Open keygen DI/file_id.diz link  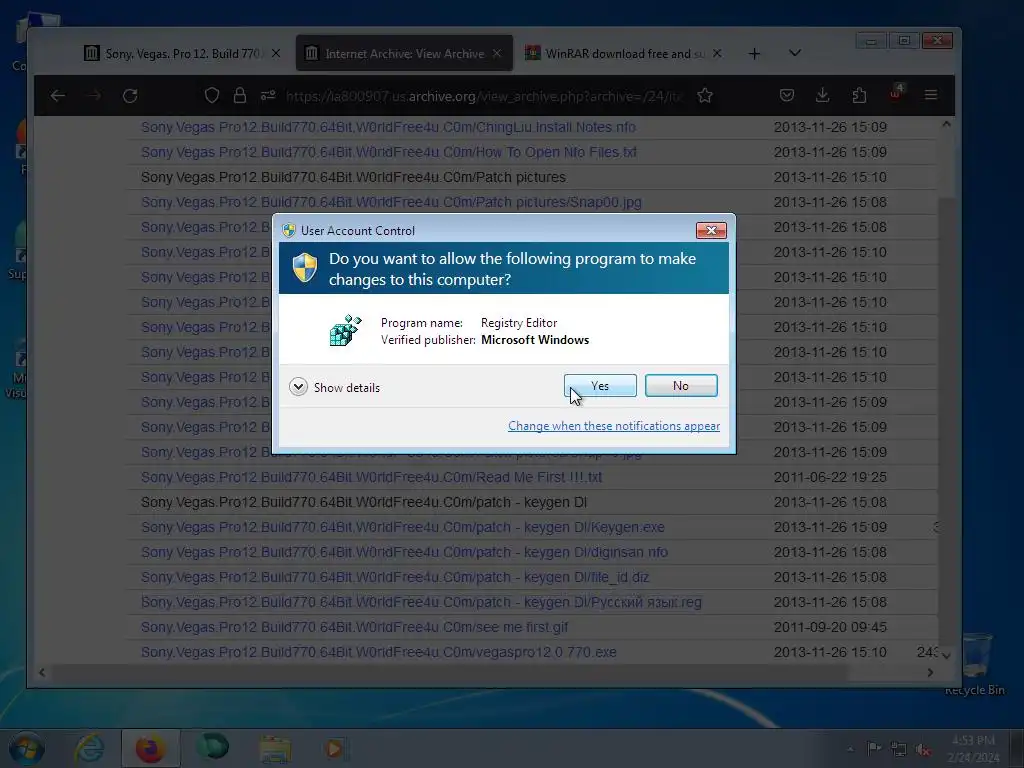coord(395,577)
